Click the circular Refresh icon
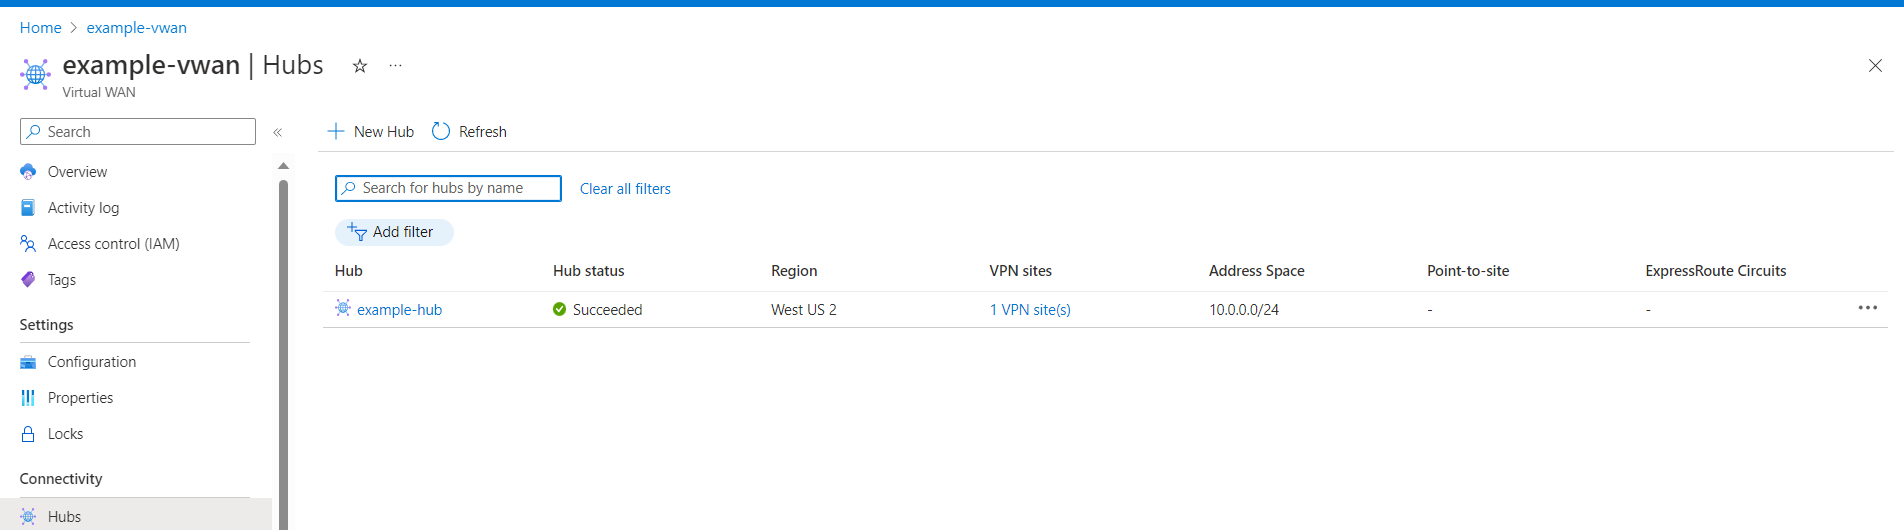This screenshot has height=530, width=1904. pyautogui.click(x=441, y=131)
